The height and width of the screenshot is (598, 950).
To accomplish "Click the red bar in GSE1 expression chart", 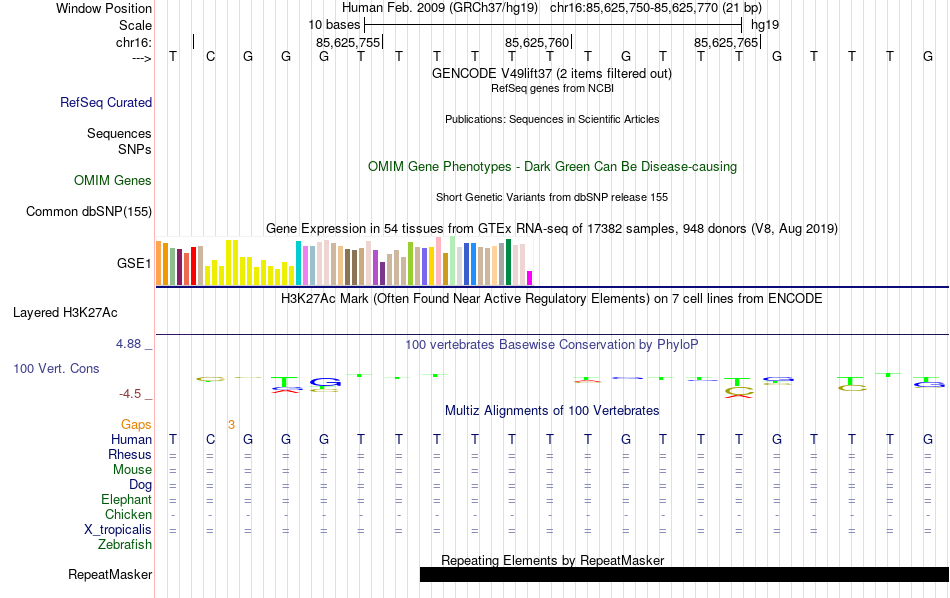I will (194, 266).
